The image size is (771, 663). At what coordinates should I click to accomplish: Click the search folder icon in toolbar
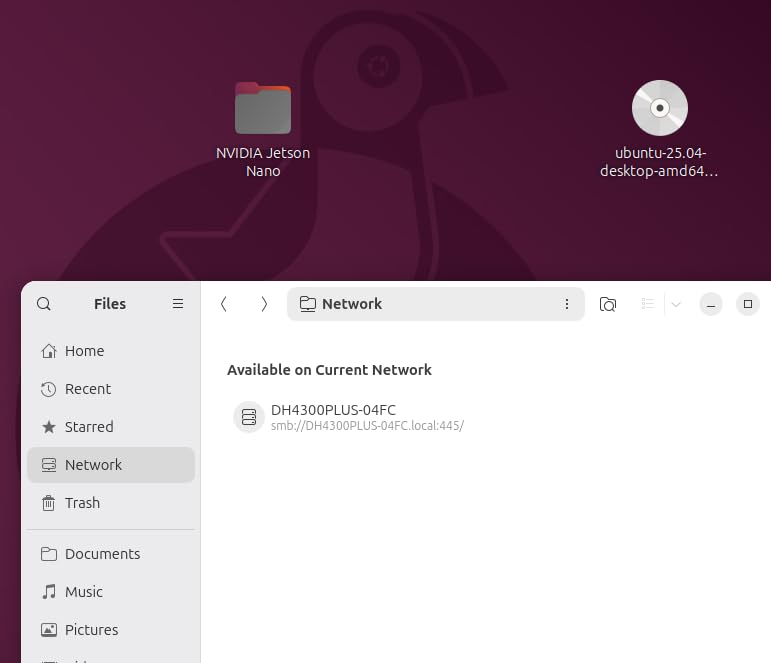tap(608, 304)
